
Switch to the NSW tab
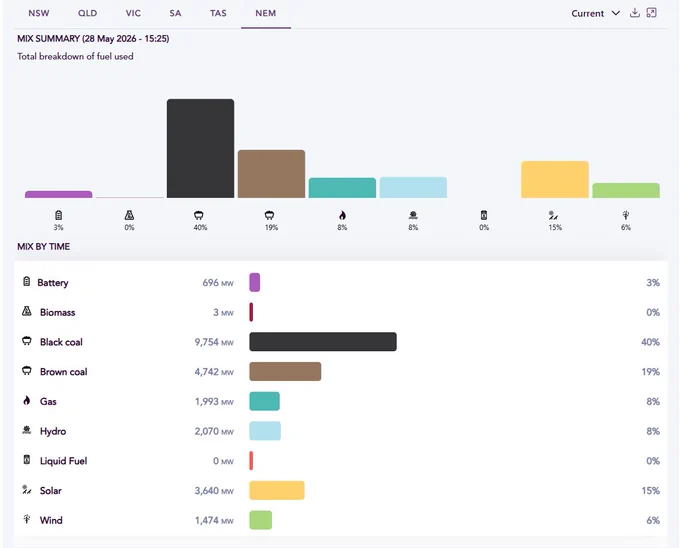click(x=39, y=13)
